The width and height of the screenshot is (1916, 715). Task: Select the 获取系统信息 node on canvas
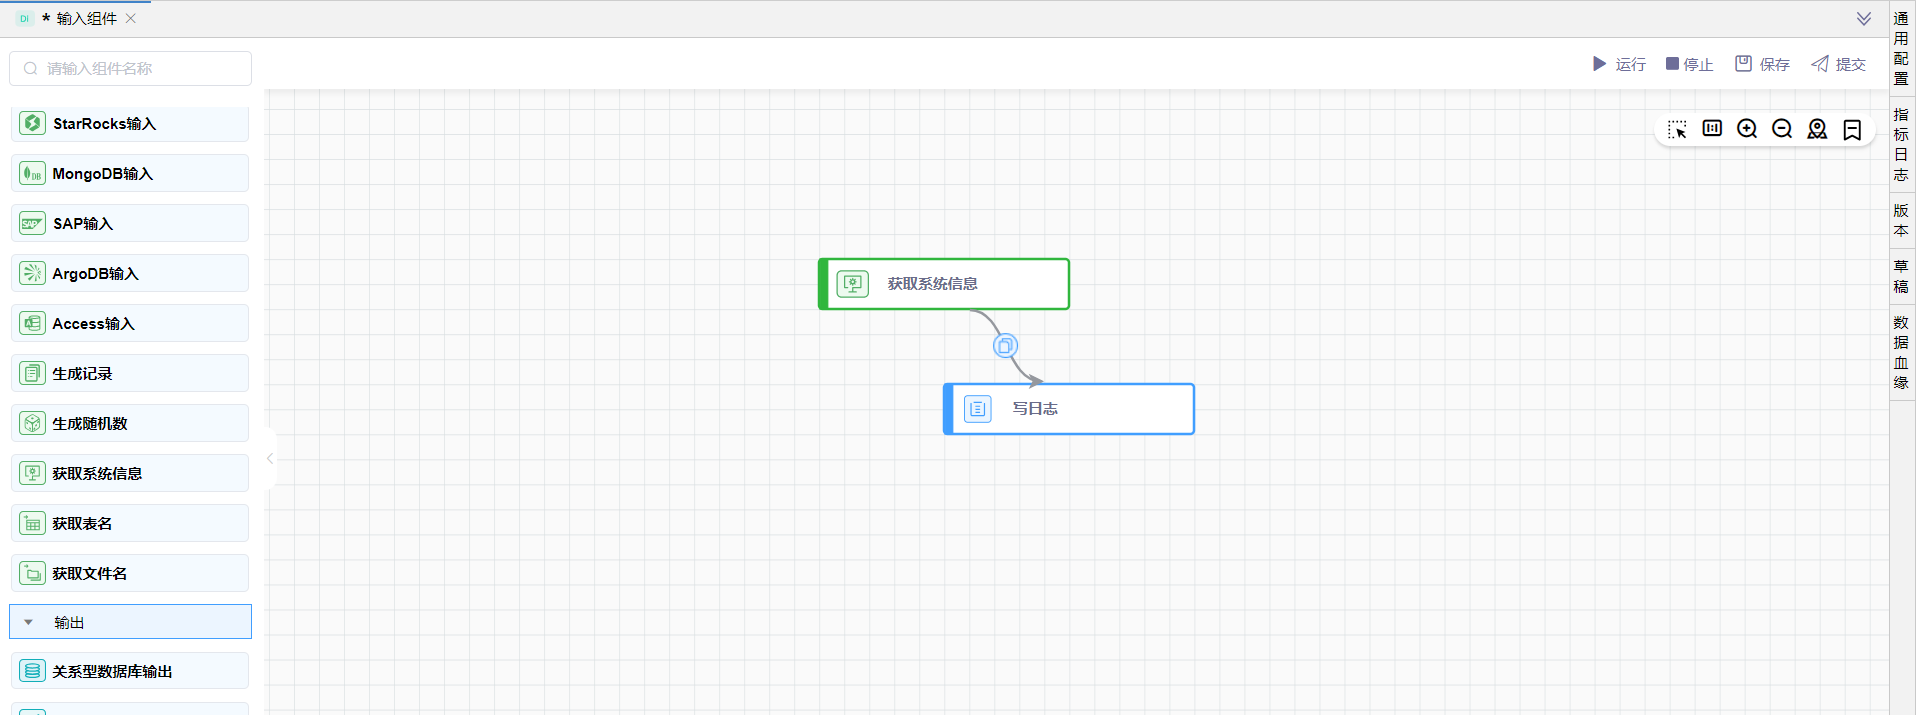click(944, 284)
